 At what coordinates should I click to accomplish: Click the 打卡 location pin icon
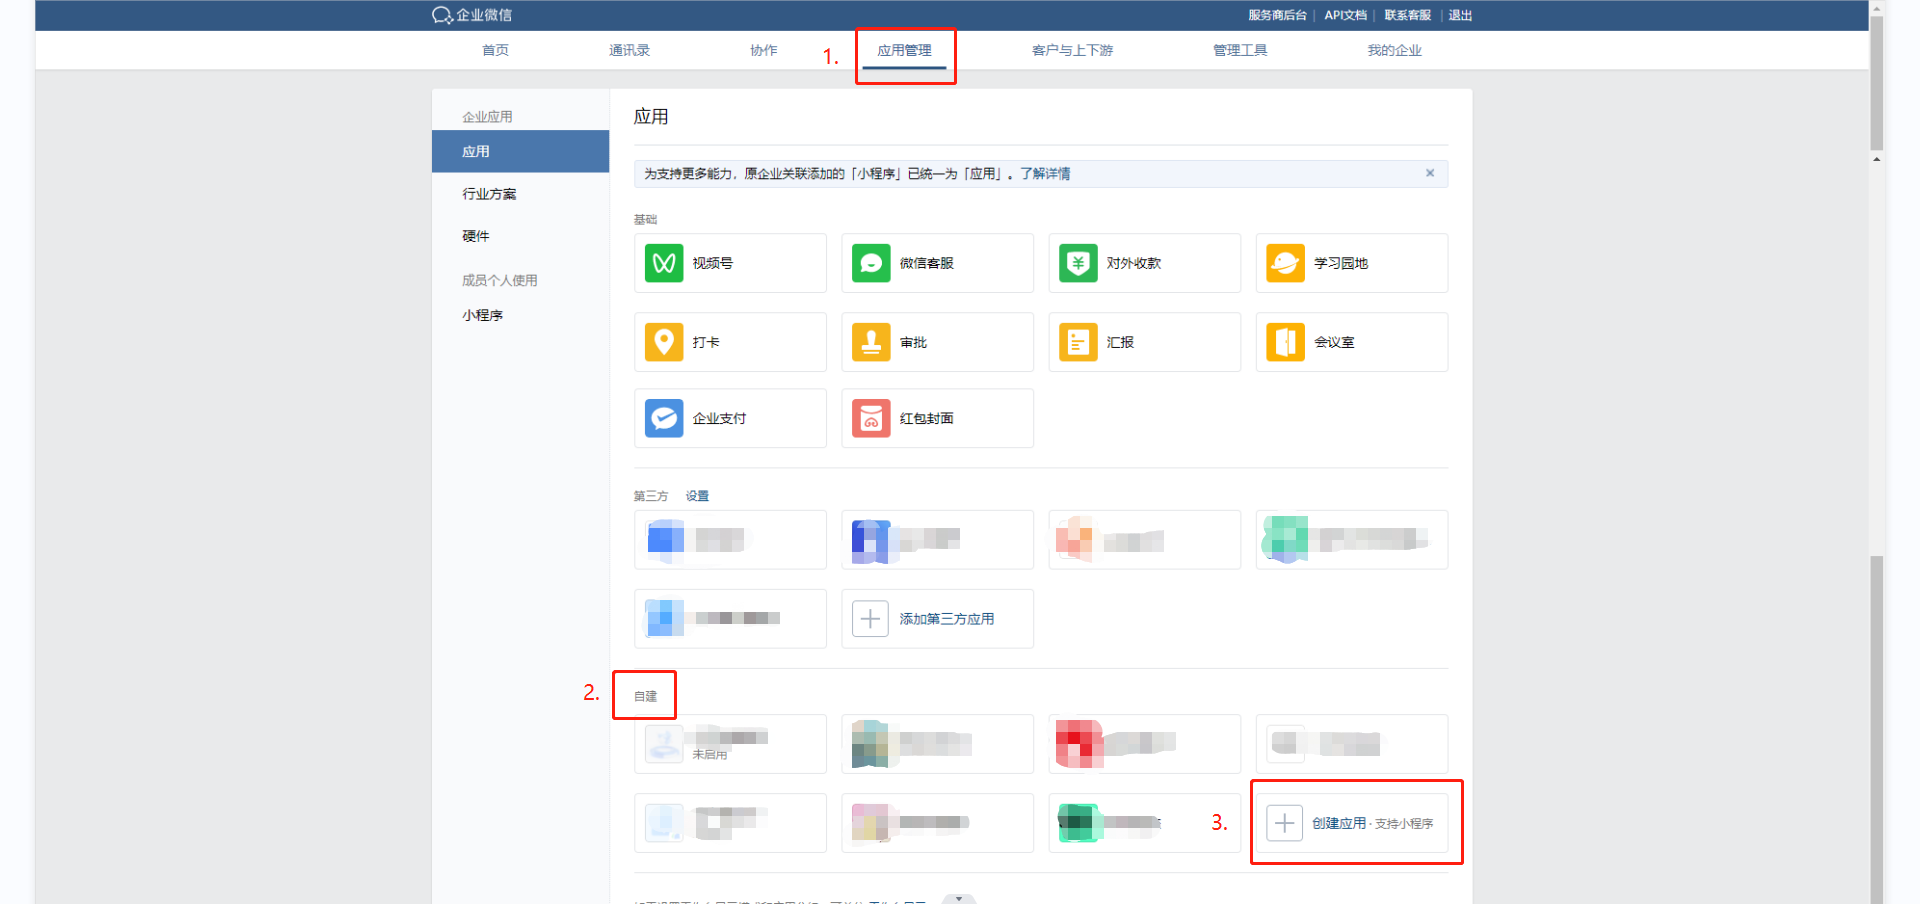coord(664,342)
